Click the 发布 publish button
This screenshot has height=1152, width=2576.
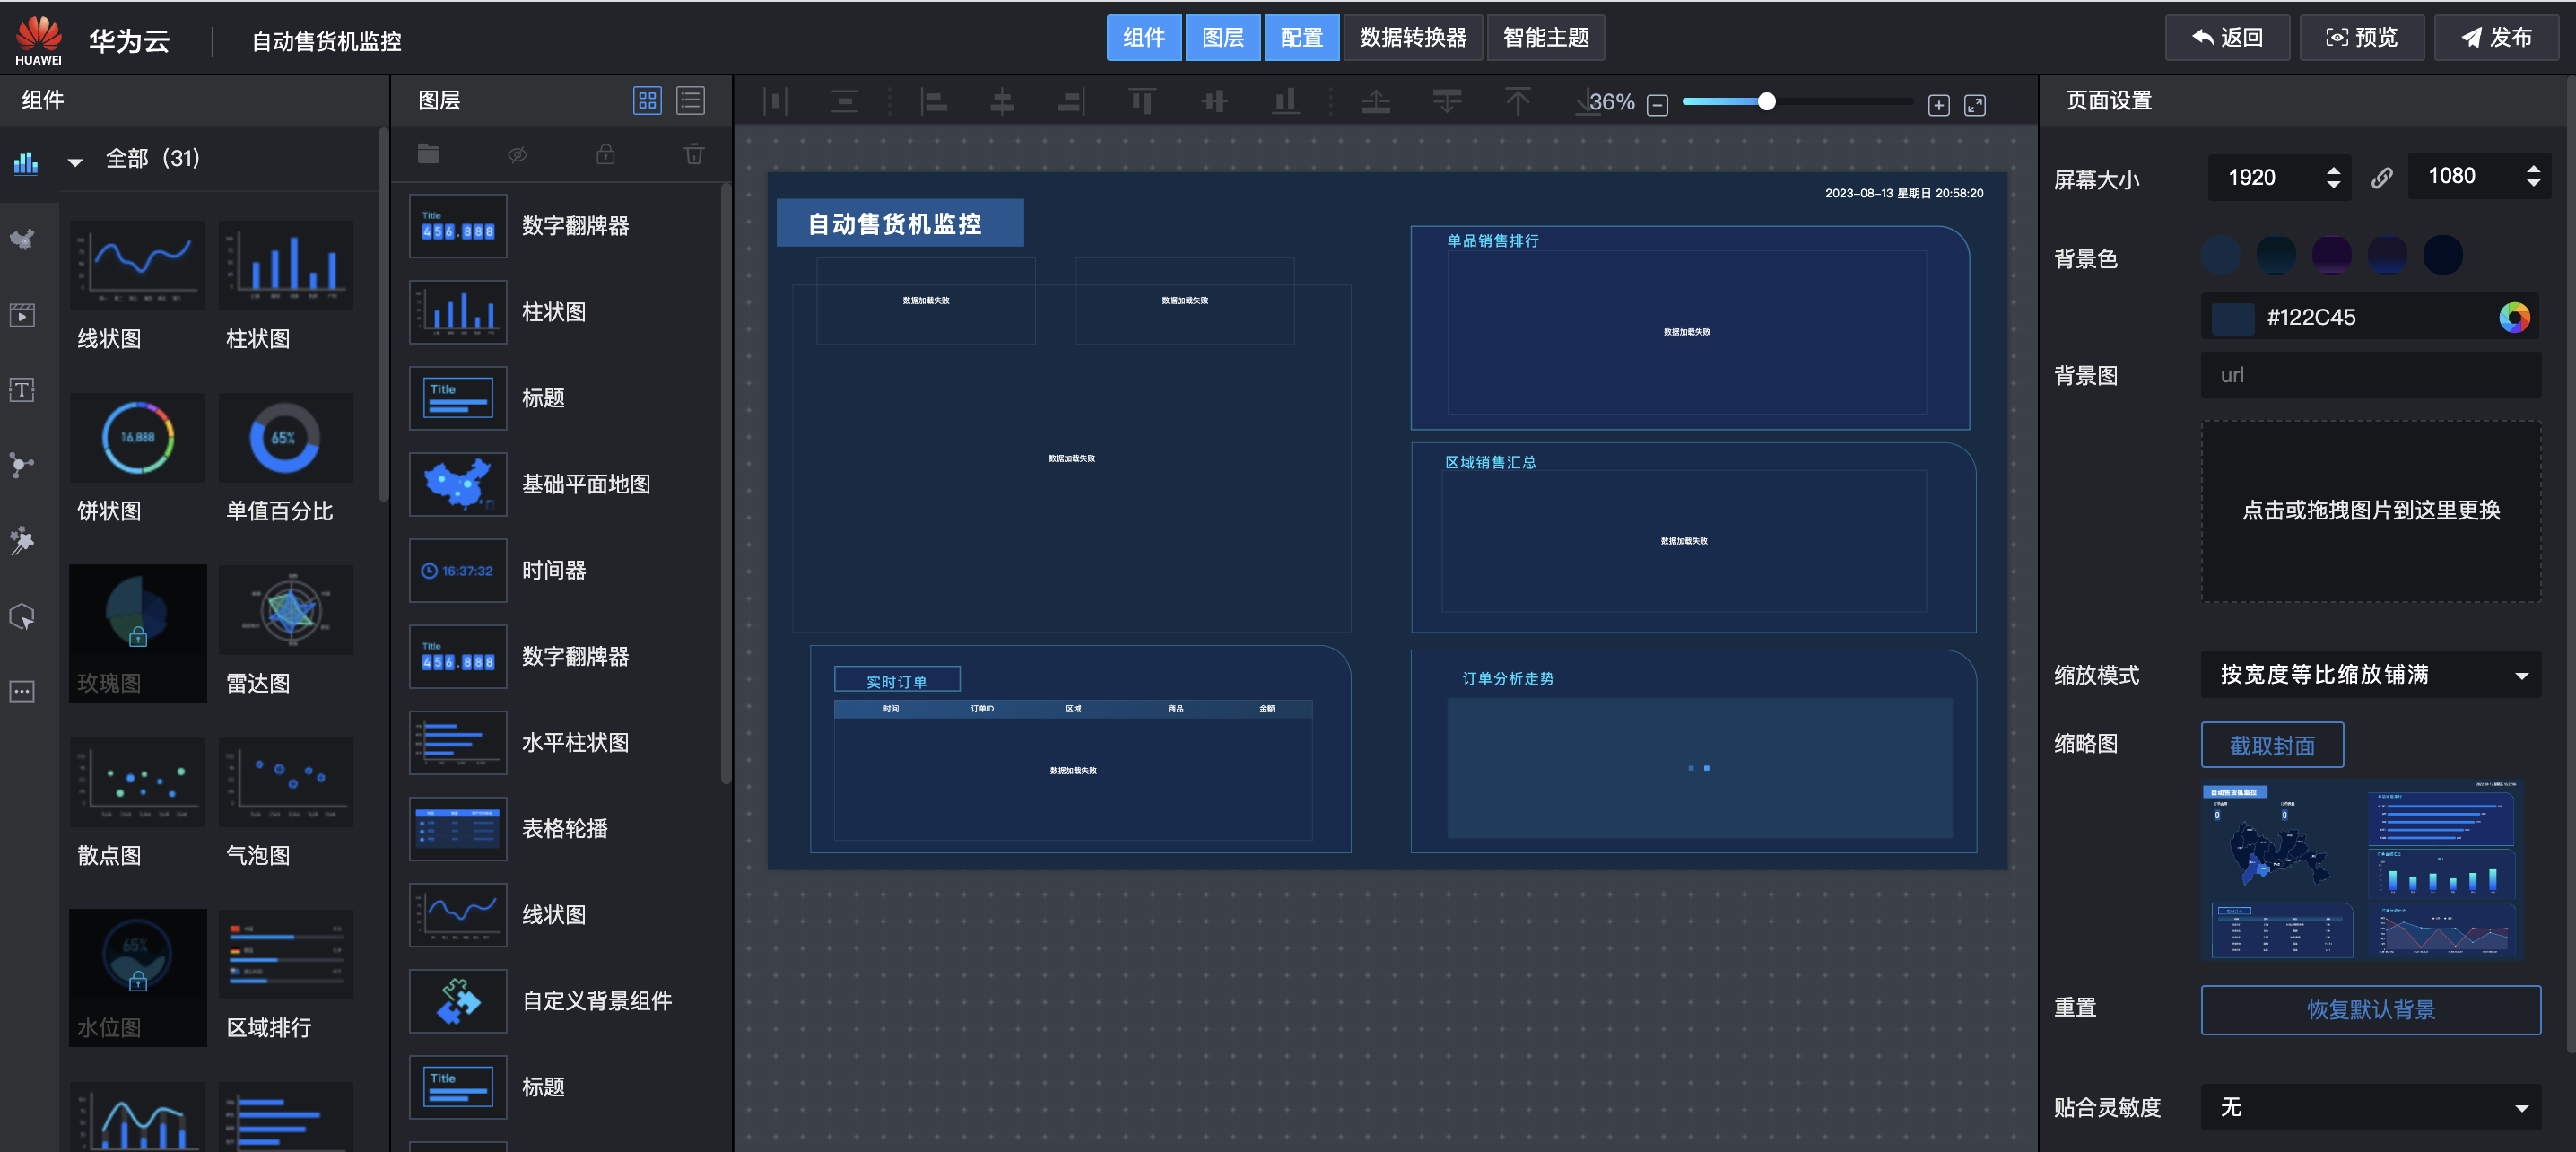[2495, 38]
